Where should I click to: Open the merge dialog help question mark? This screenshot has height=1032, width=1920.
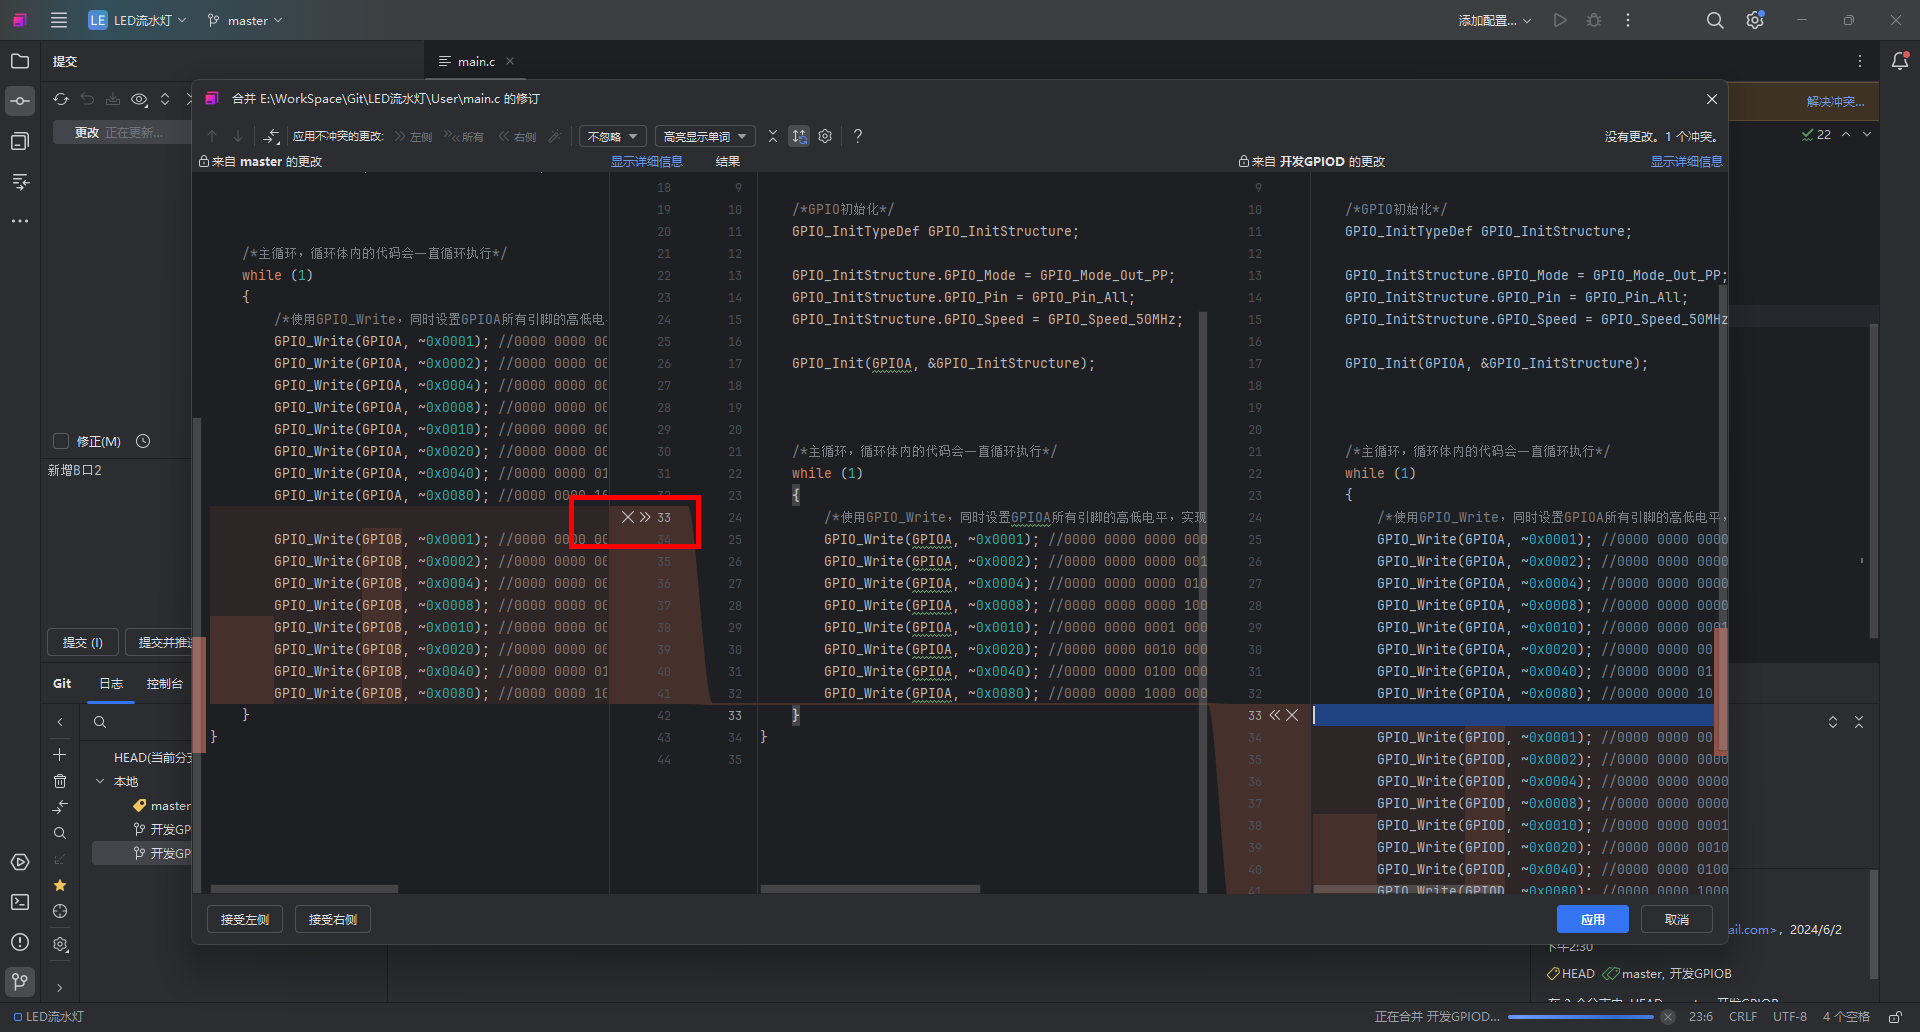point(857,136)
